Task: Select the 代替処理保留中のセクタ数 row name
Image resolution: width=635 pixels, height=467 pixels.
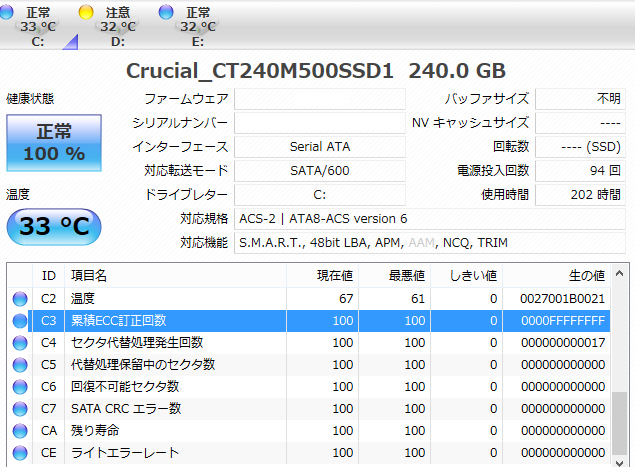Action: tap(143, 365)
